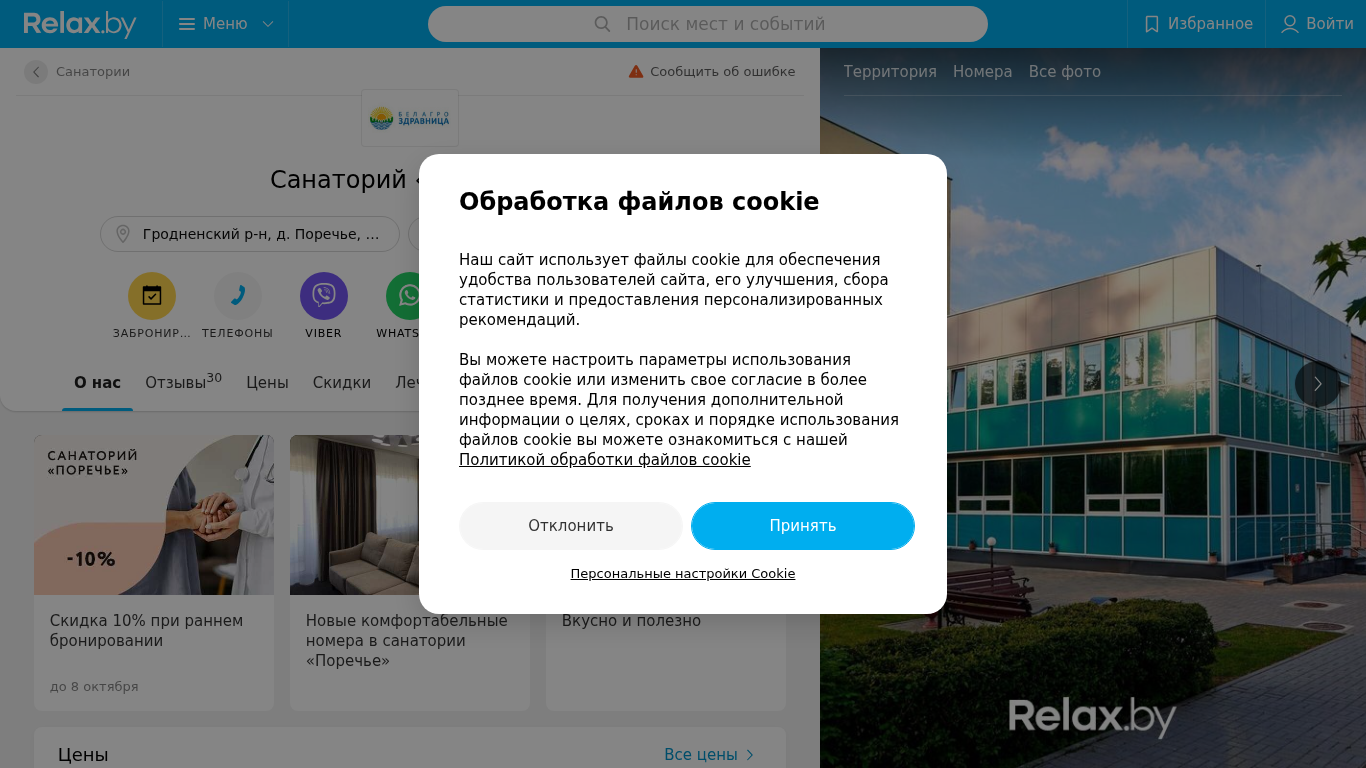The image size is (1366, 768).
Task: Tap the Телефоны phone icon
Action: (x=238, y=296)
